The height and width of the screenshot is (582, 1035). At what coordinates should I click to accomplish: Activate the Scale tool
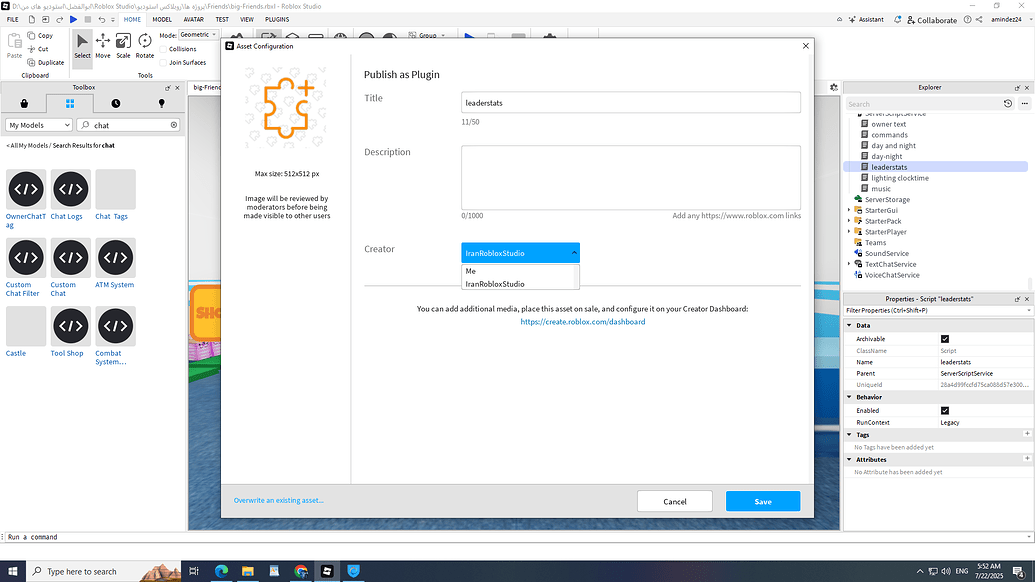(x=123, y=46)
